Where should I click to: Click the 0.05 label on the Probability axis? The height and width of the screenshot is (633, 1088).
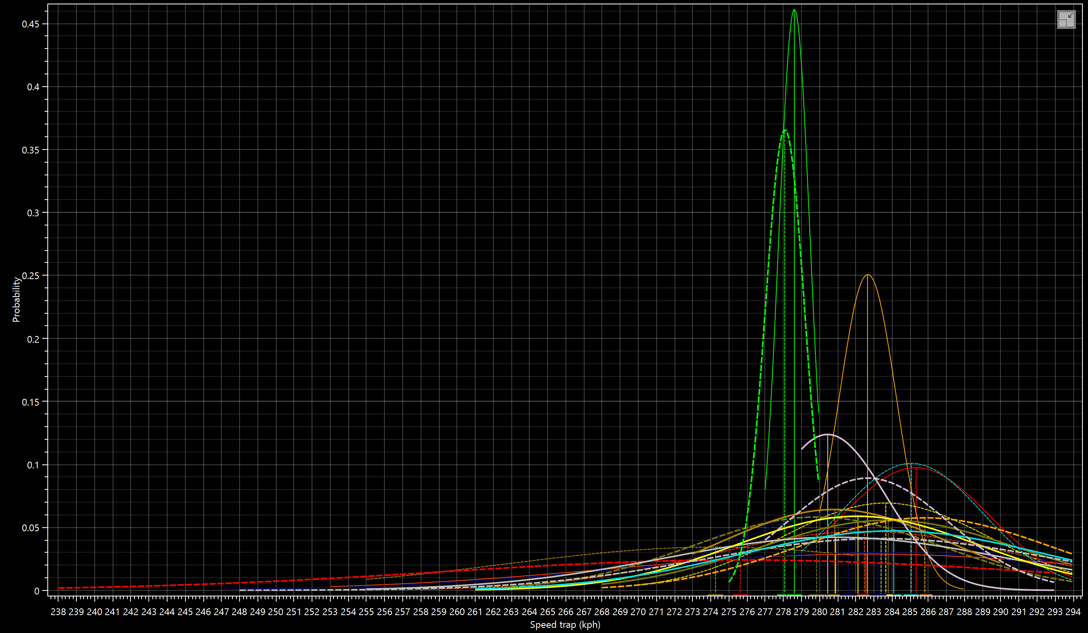pyautogui.click(x=30, y=528)
